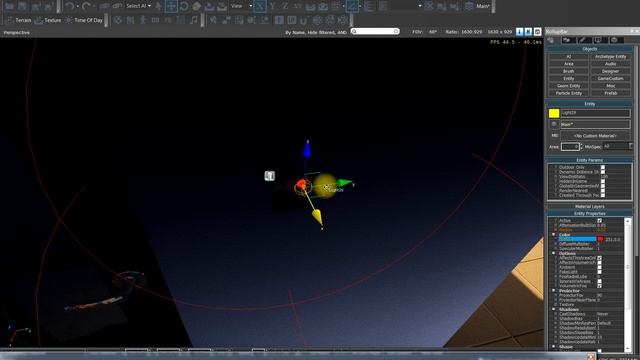Expand the Material Layers rollup header
This screenshot has height=360, width=640.
coord(590,207)
